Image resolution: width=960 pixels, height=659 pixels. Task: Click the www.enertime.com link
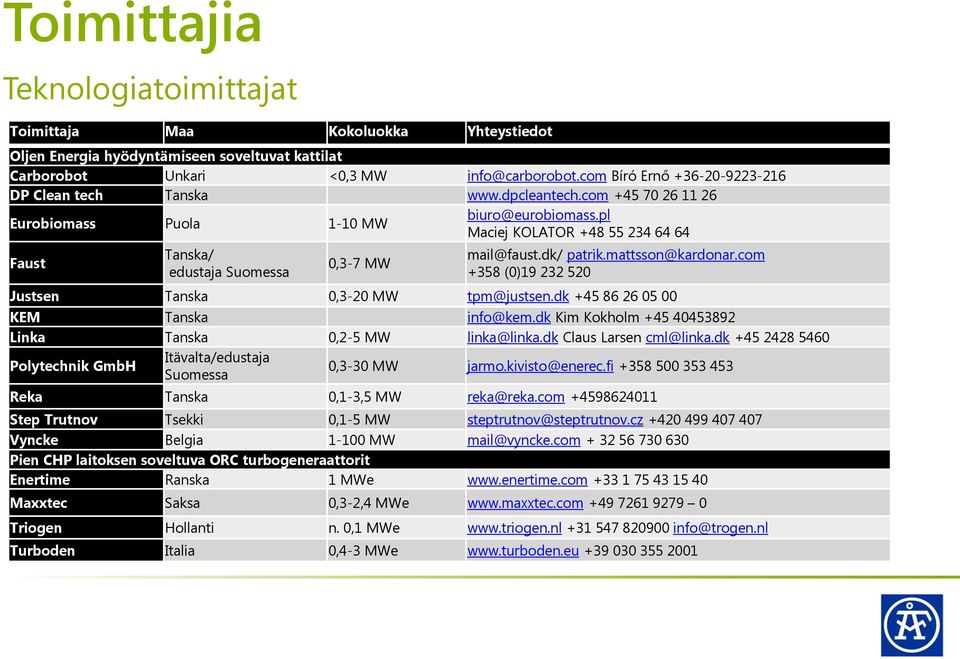point(527,480)
